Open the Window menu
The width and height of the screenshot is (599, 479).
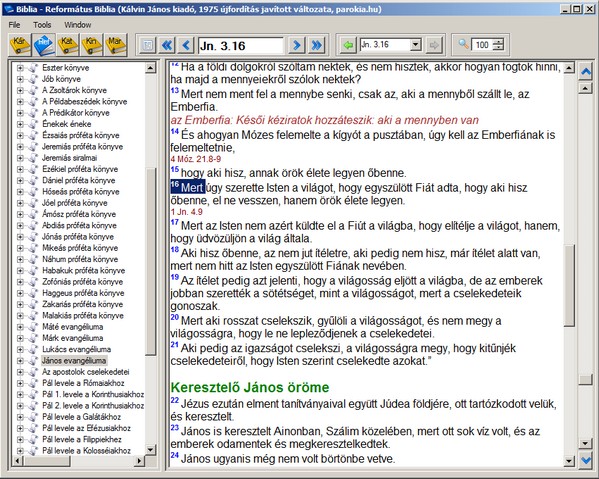click(x=78, y=25)
